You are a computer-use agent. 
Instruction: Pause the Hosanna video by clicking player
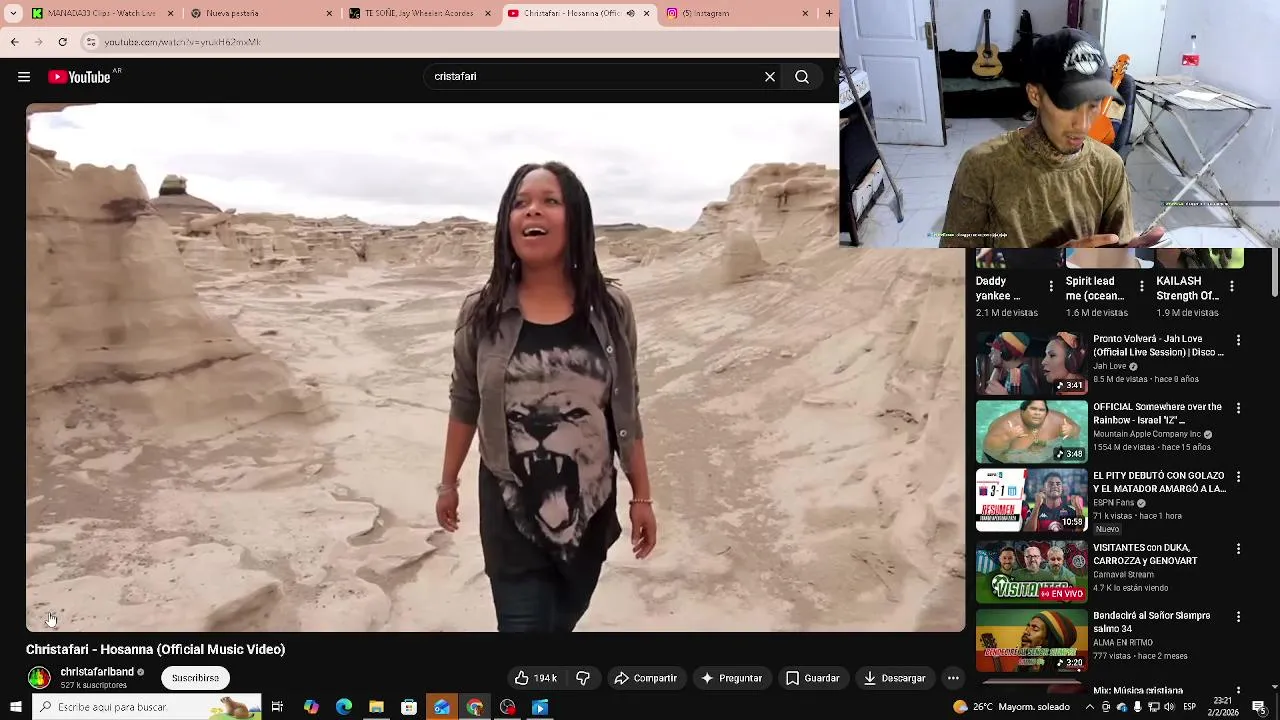pos(495,367)
